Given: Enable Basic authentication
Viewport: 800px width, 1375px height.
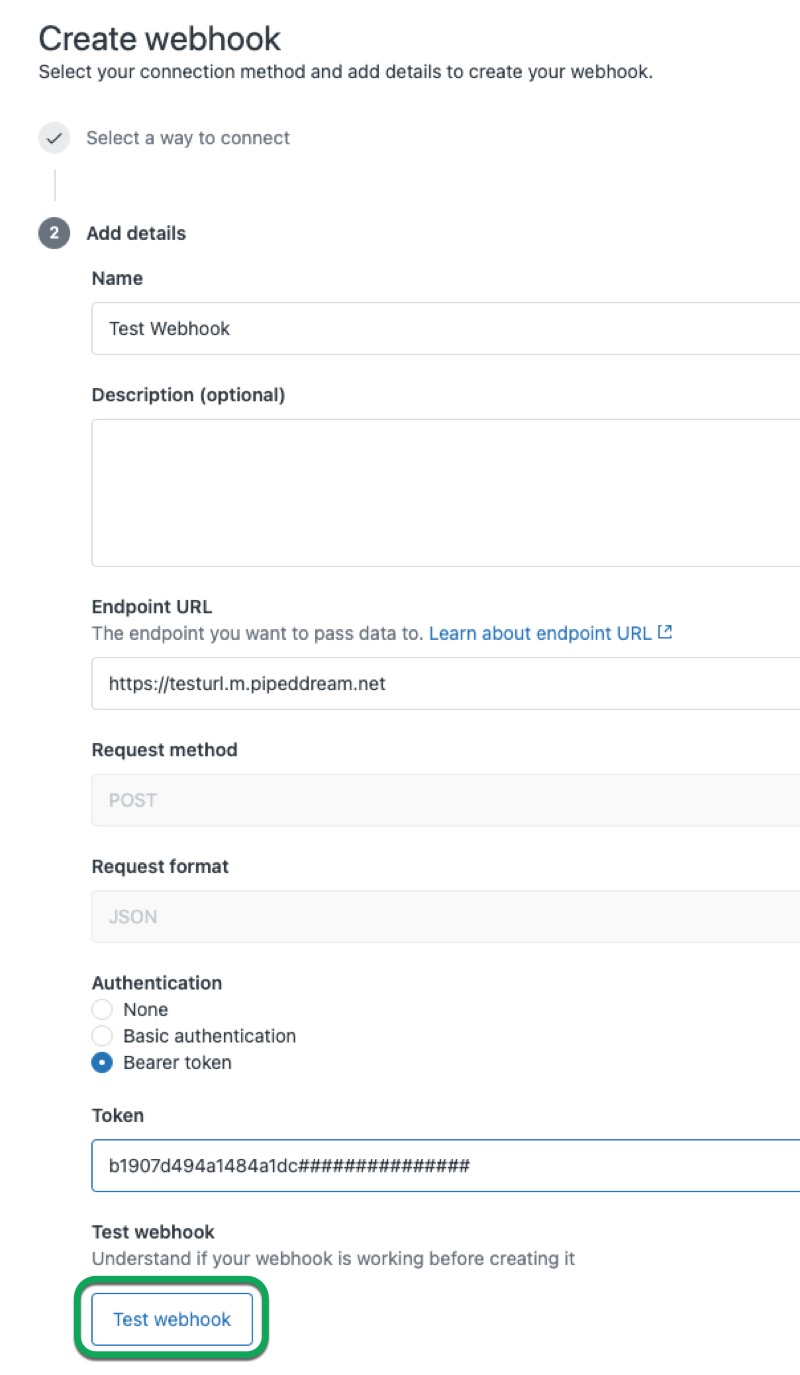Looking at the screenshot, I should point(101,1036).
